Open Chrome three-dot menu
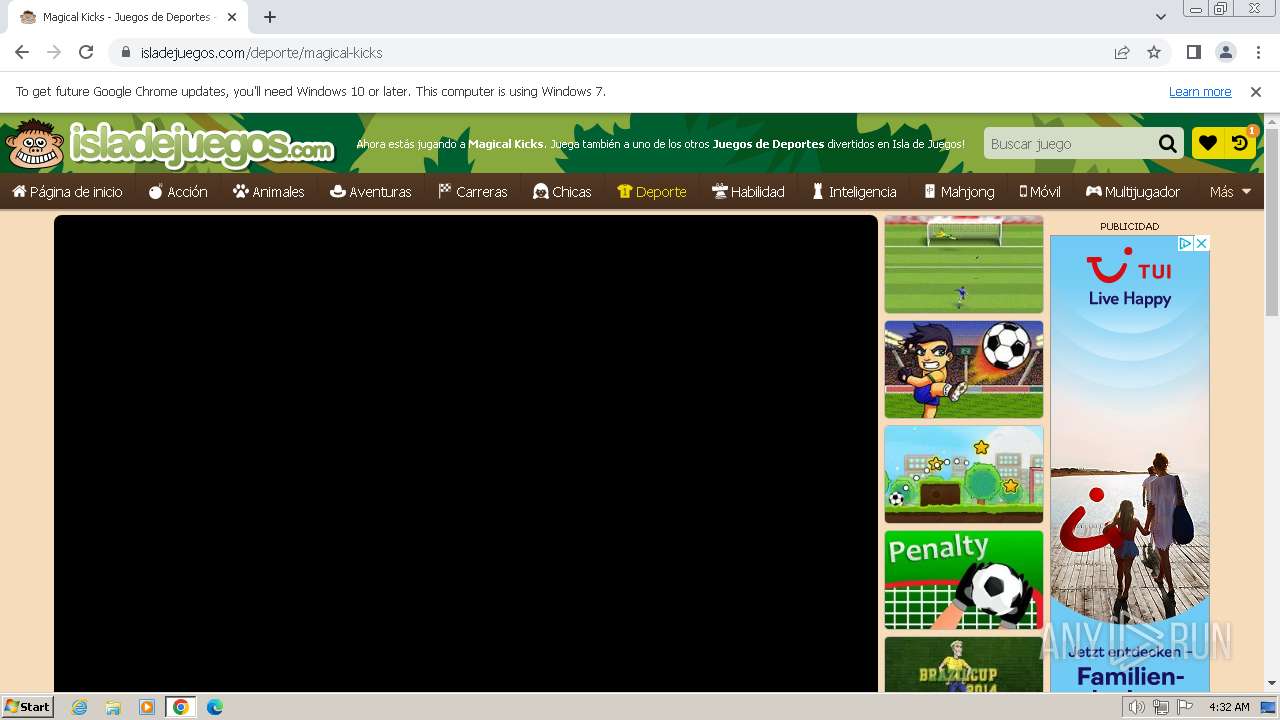Viewport: 1280px width, 720px height. point(1257,53)
